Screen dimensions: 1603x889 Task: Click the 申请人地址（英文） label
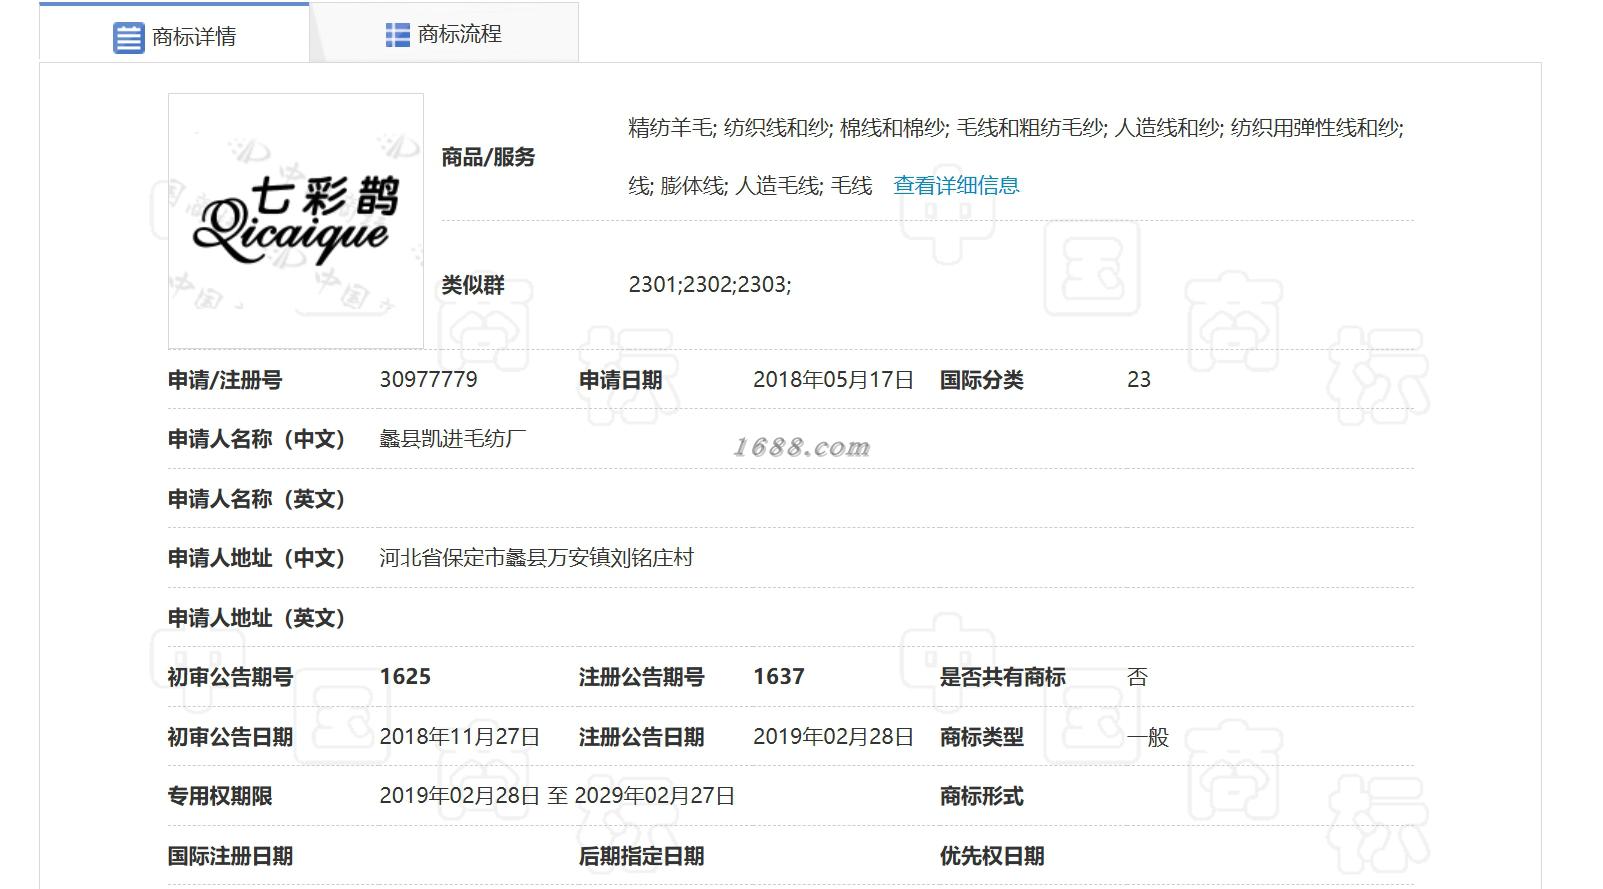pos(256,618)
